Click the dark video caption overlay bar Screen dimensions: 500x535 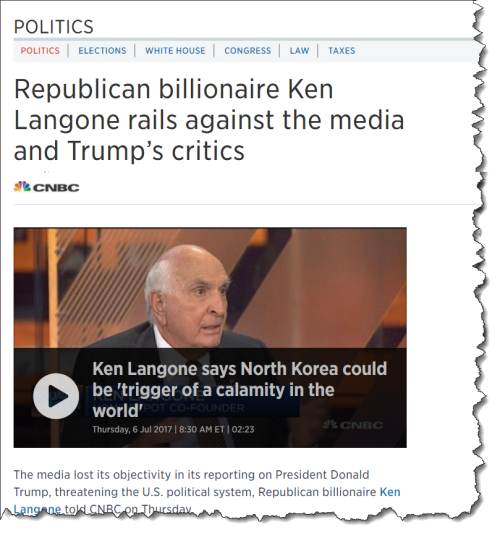tap(210, 398)
